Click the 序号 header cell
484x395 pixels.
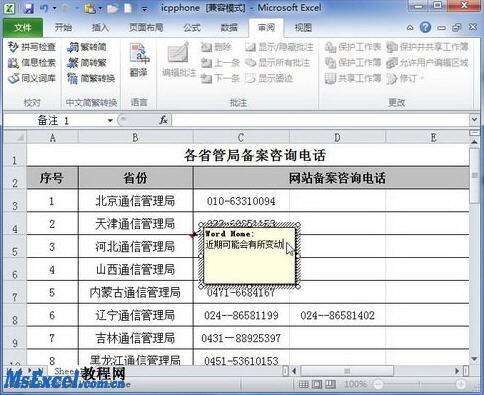(x=52, y=178)
